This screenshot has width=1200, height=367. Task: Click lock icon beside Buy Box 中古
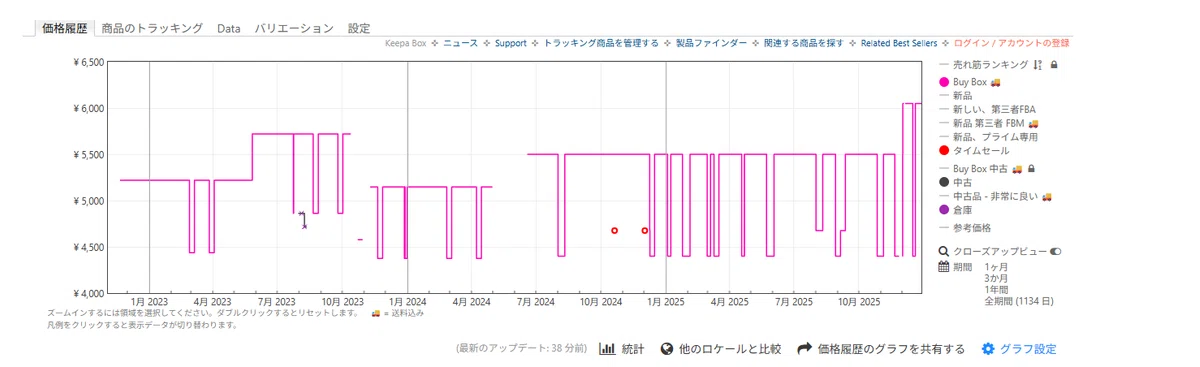pos(1031,169)
